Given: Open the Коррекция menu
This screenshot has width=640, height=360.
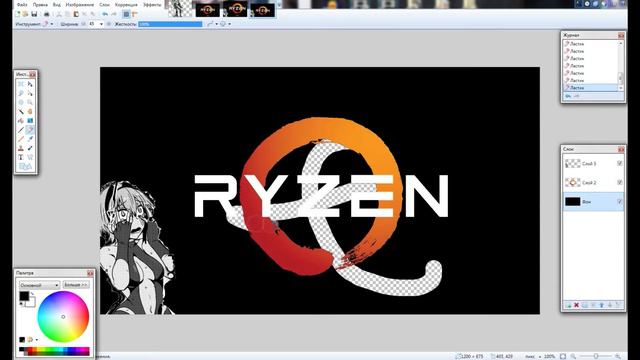Looking at the screenshot, I should [126, 5].
